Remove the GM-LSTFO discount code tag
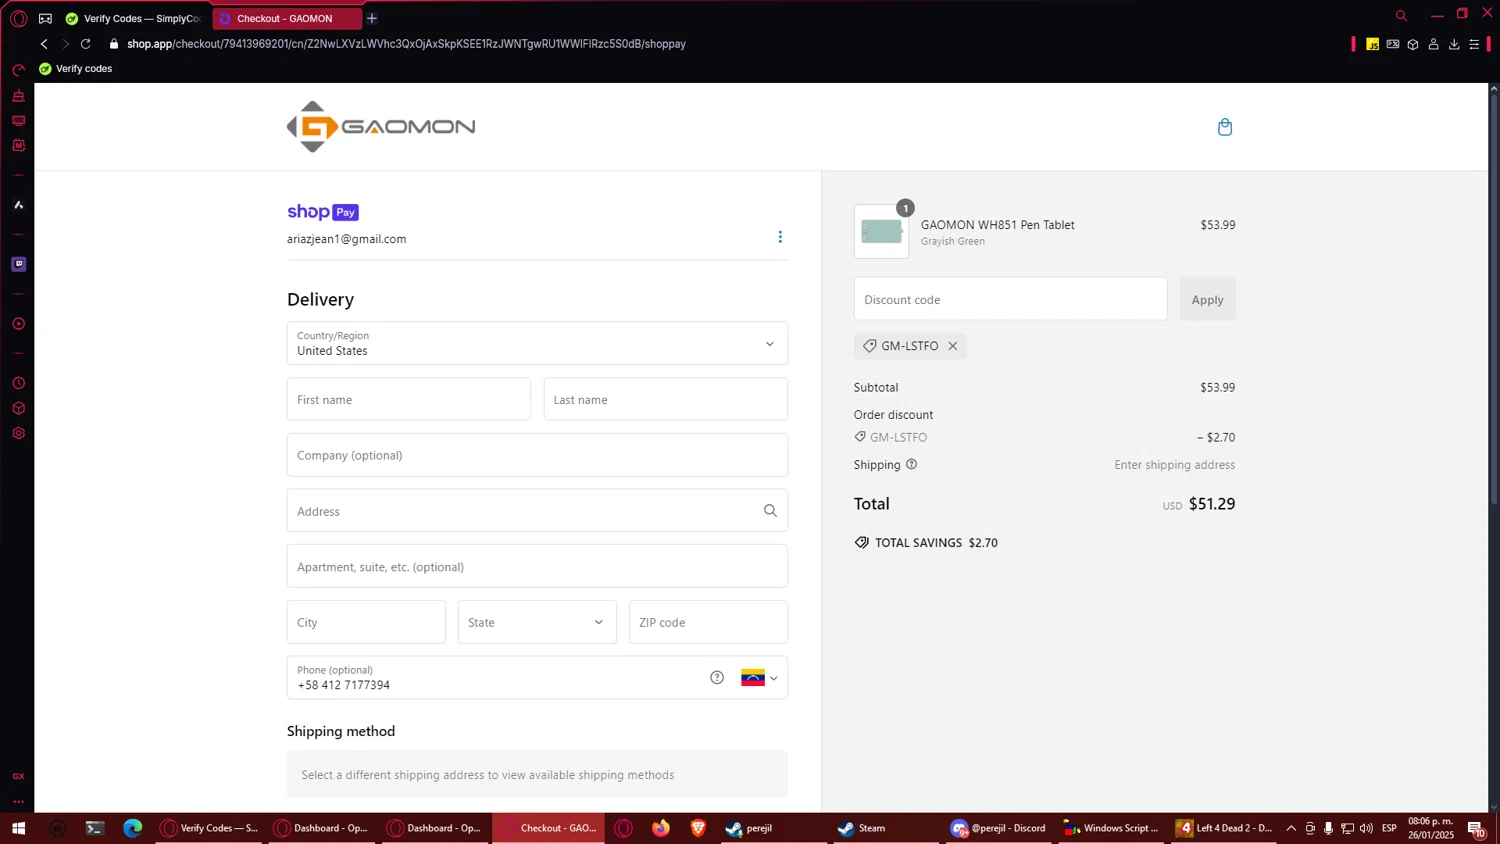Image resolution: width=1500 pixels, height=844 pixels. [x=953, y=346]
